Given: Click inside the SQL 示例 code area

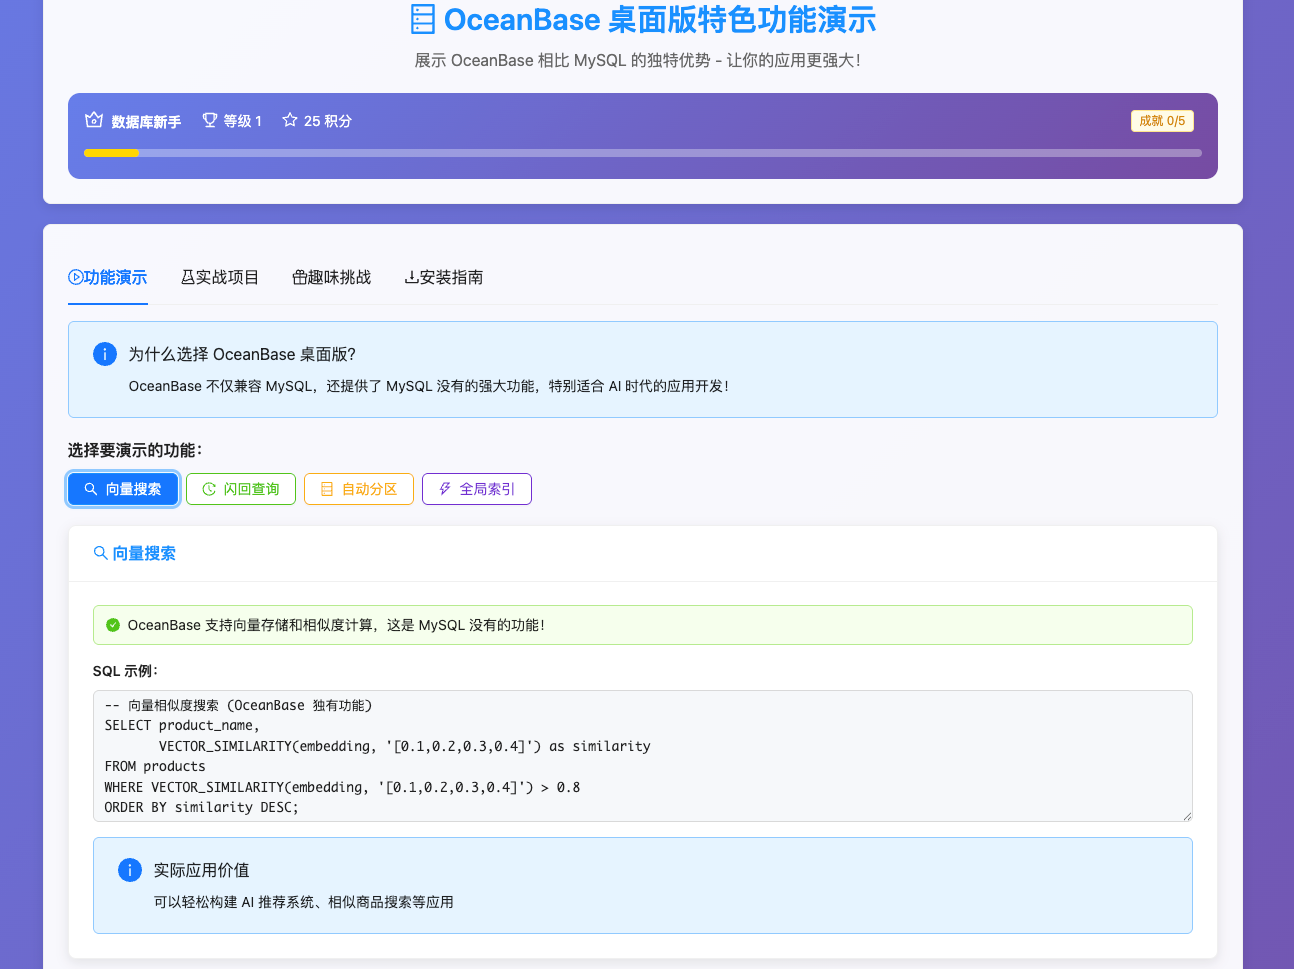Looking at the screenshot, I should (643, 756).
